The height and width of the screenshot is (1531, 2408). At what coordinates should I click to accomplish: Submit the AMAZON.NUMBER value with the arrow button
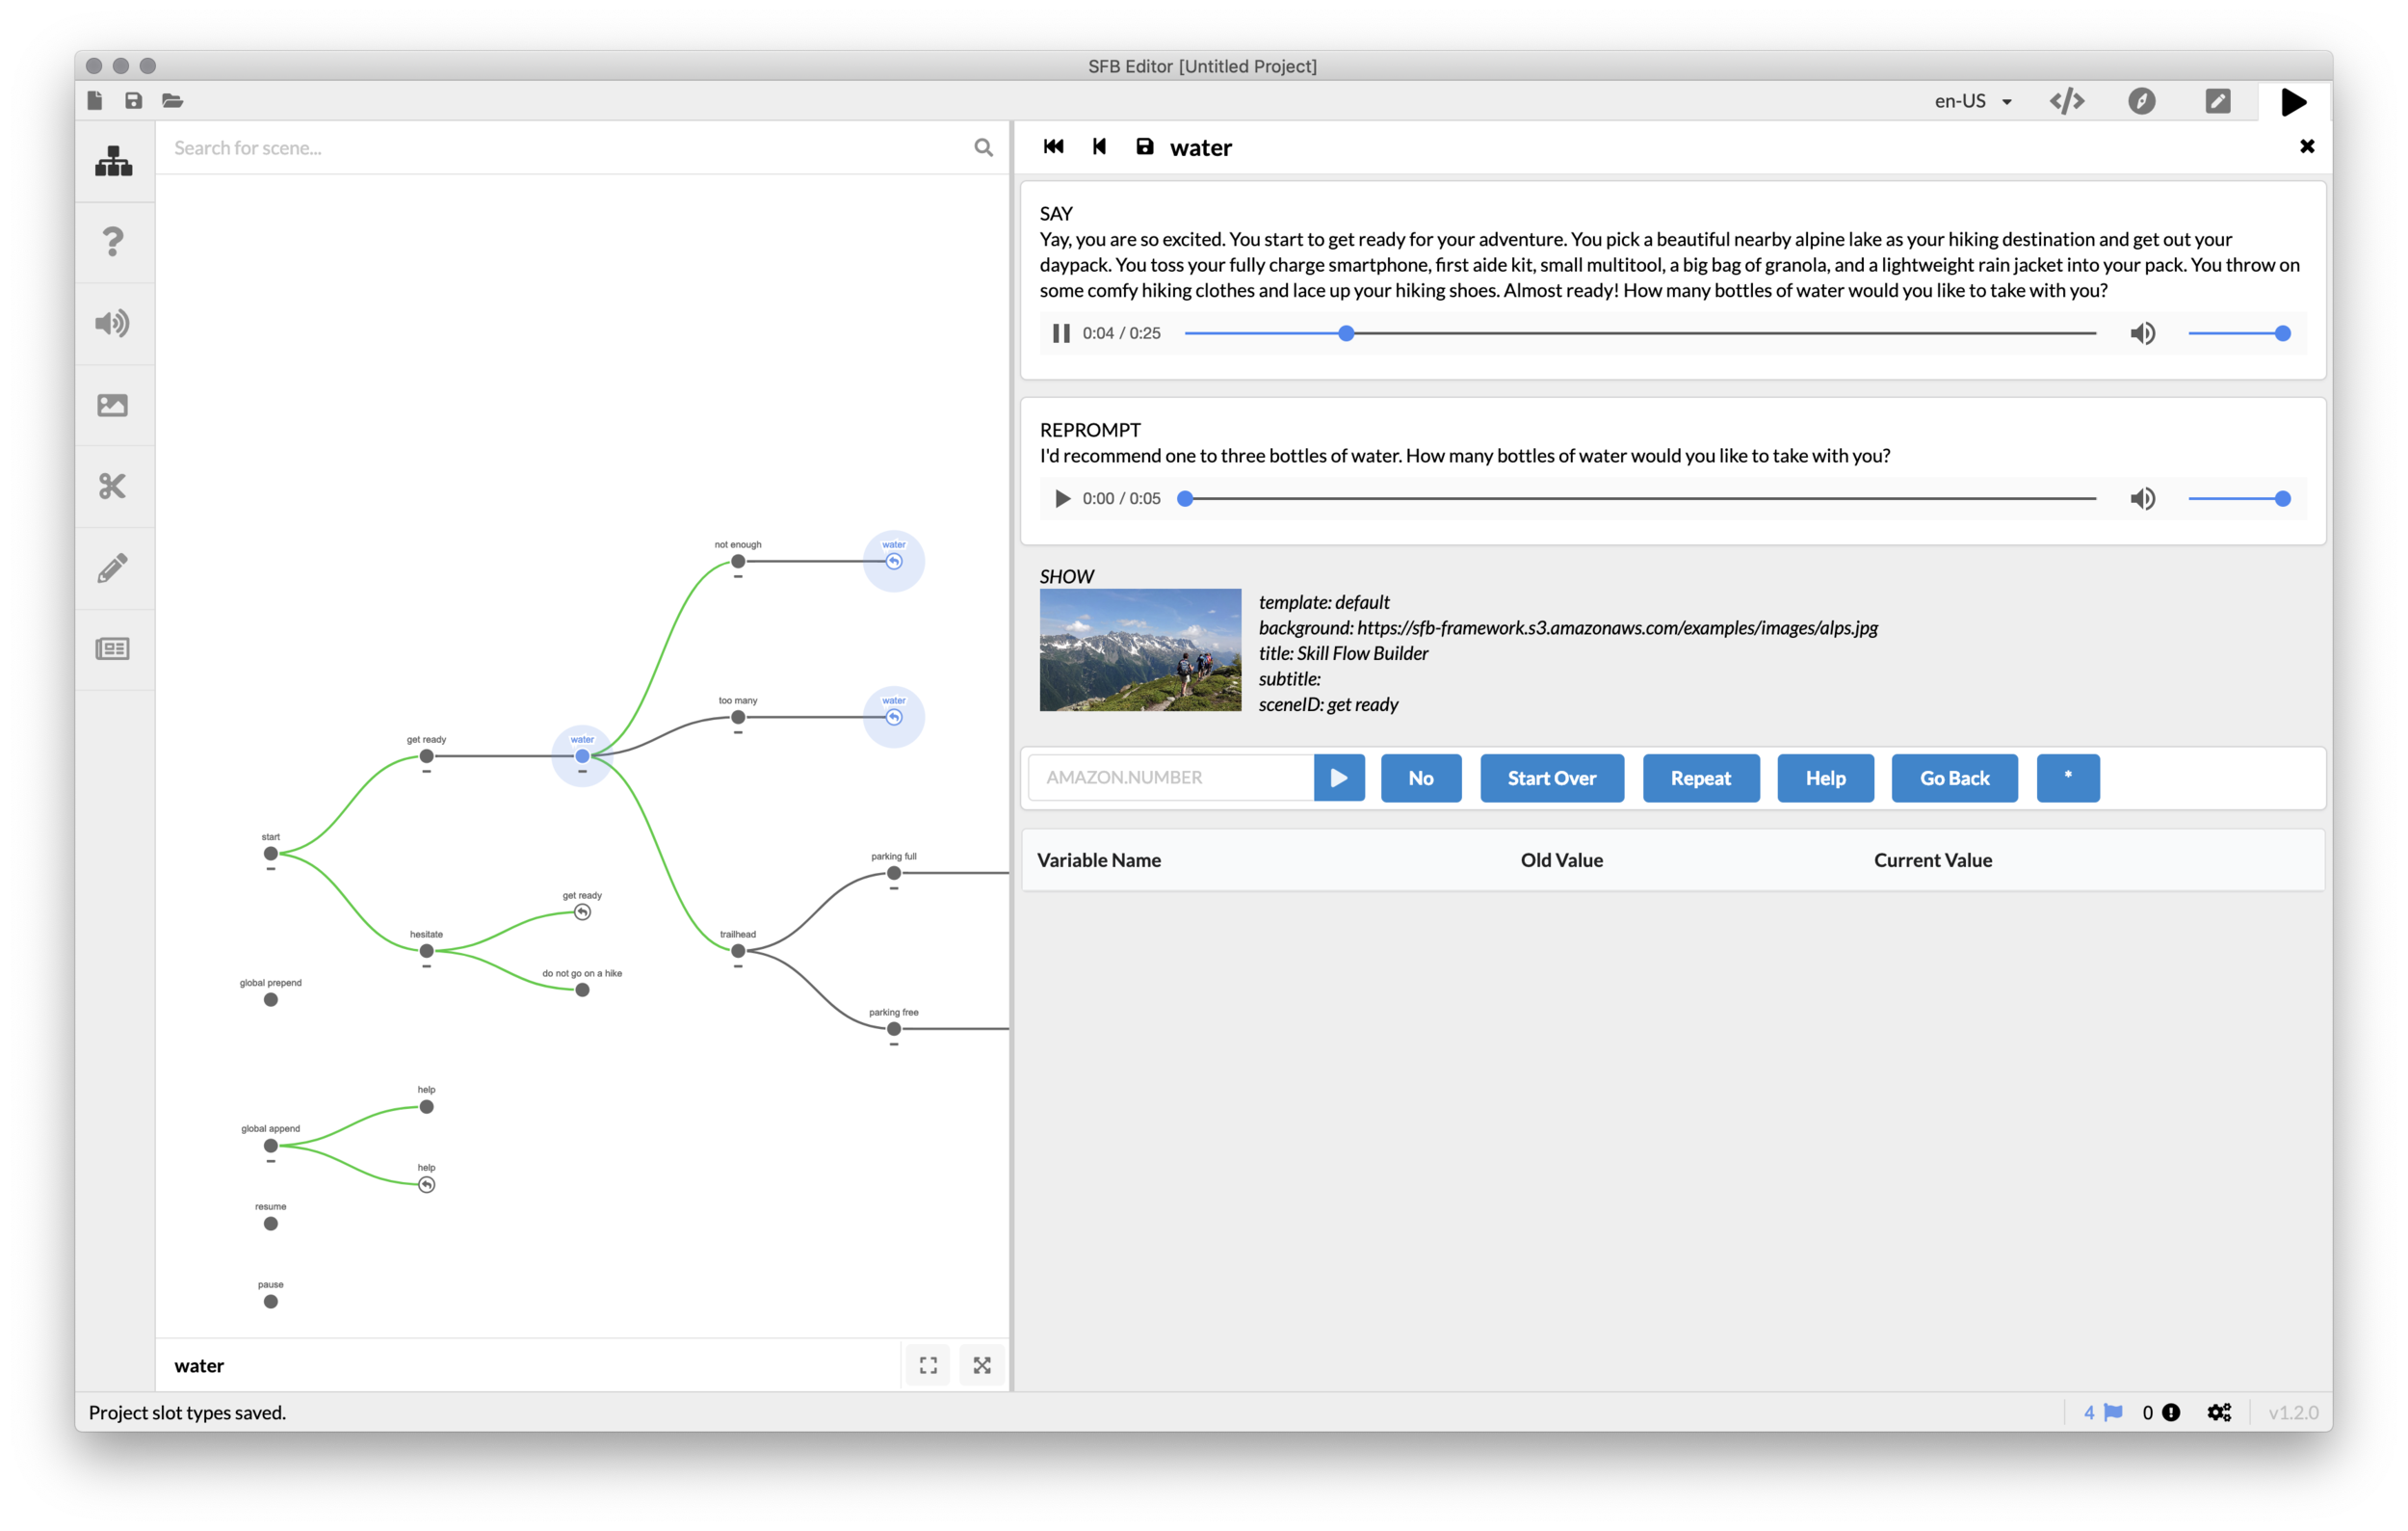(x=1339, y=777)
